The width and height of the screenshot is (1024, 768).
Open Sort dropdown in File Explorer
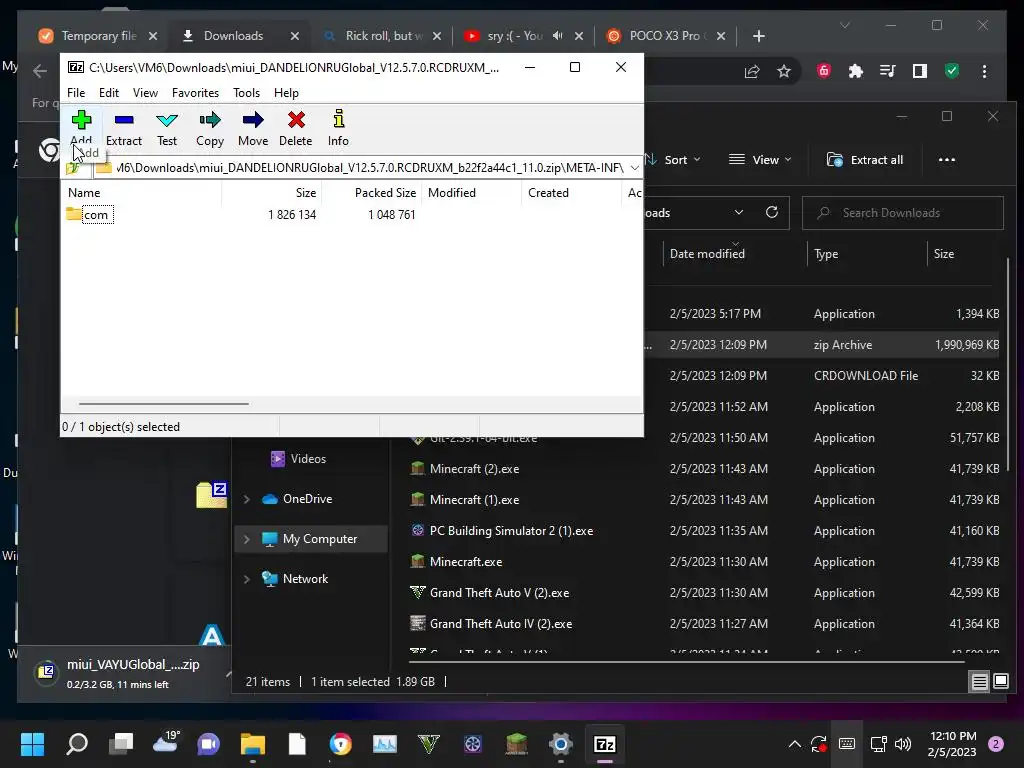(x=674, y=160)
